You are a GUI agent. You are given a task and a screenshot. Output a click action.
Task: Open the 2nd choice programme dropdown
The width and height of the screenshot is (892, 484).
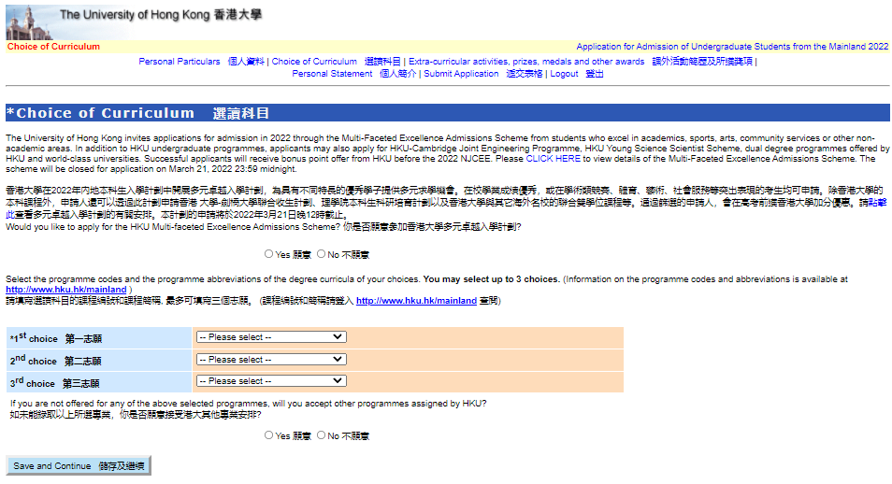coord(271,359)
